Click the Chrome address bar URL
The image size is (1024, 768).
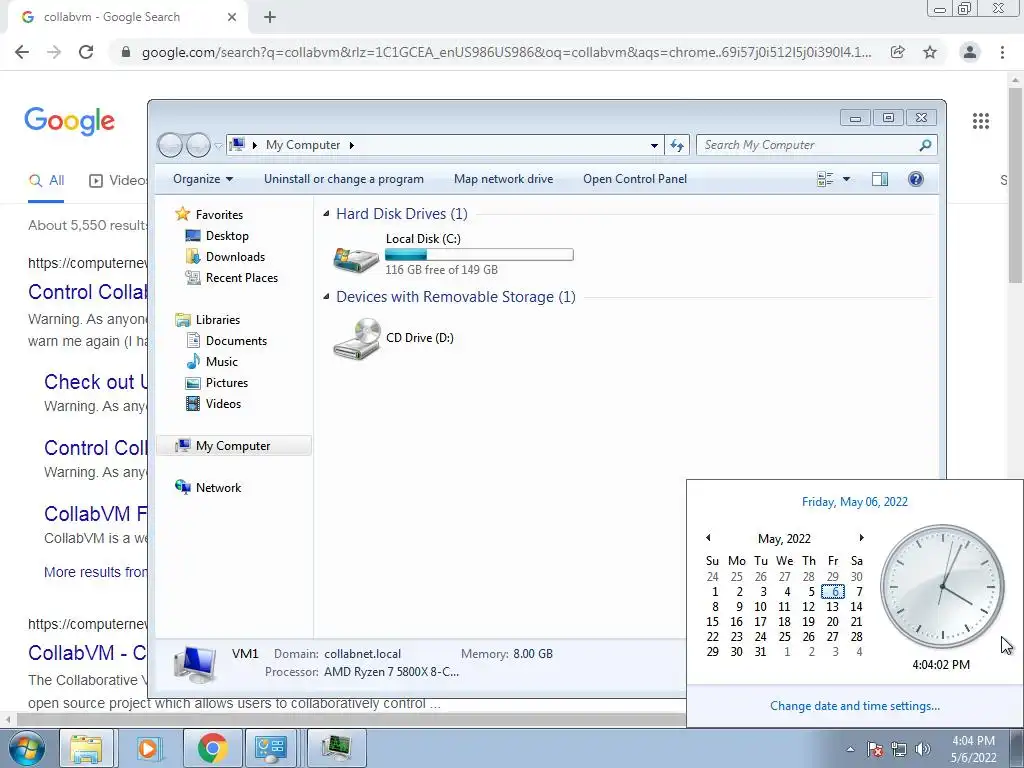point(507,52)
